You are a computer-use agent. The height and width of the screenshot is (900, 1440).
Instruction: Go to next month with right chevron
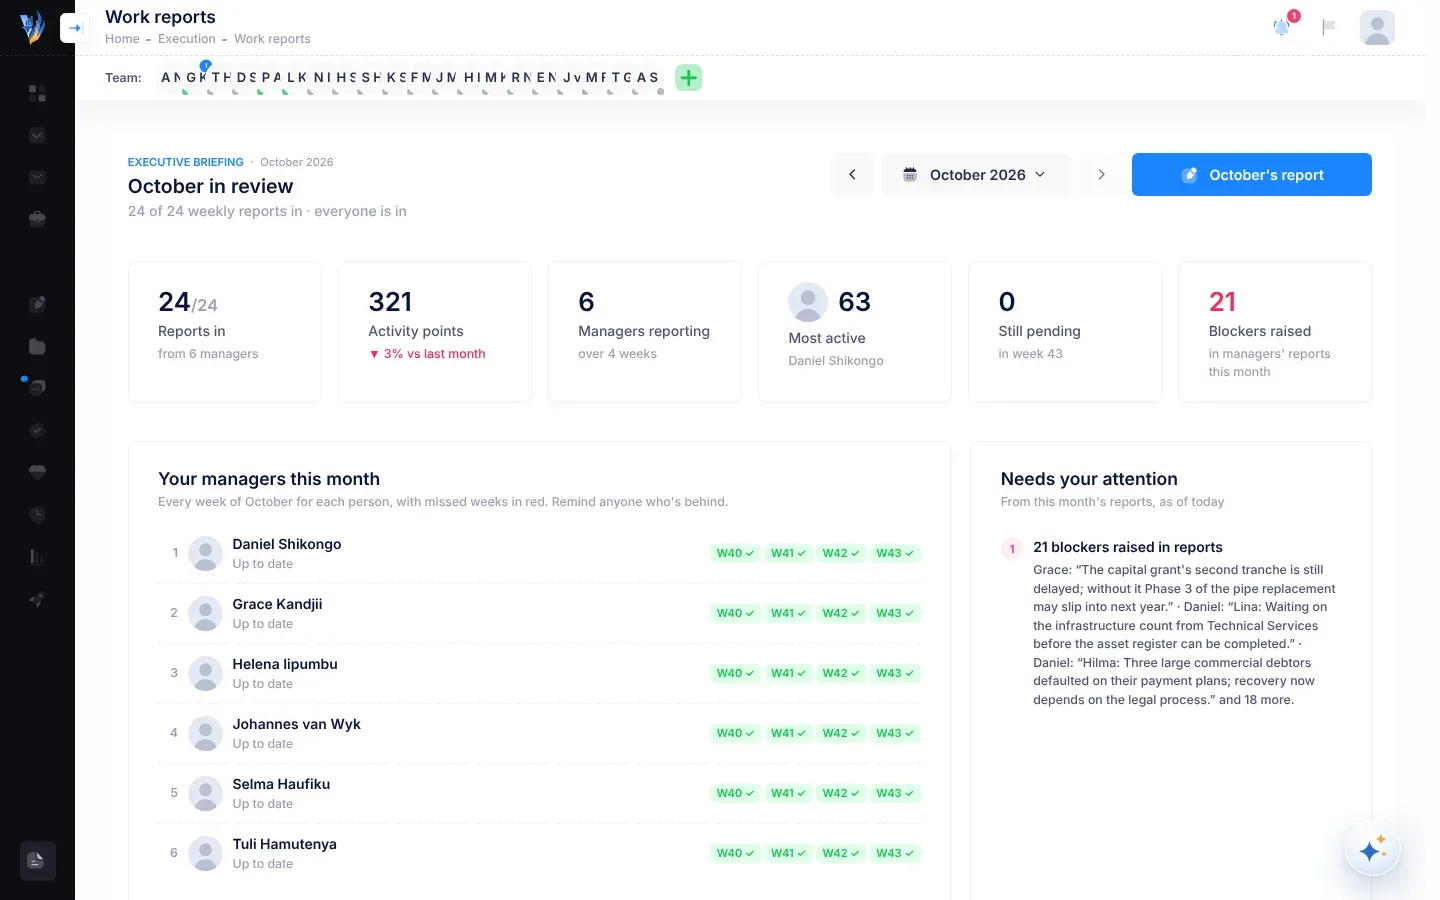click(1101, 175)
